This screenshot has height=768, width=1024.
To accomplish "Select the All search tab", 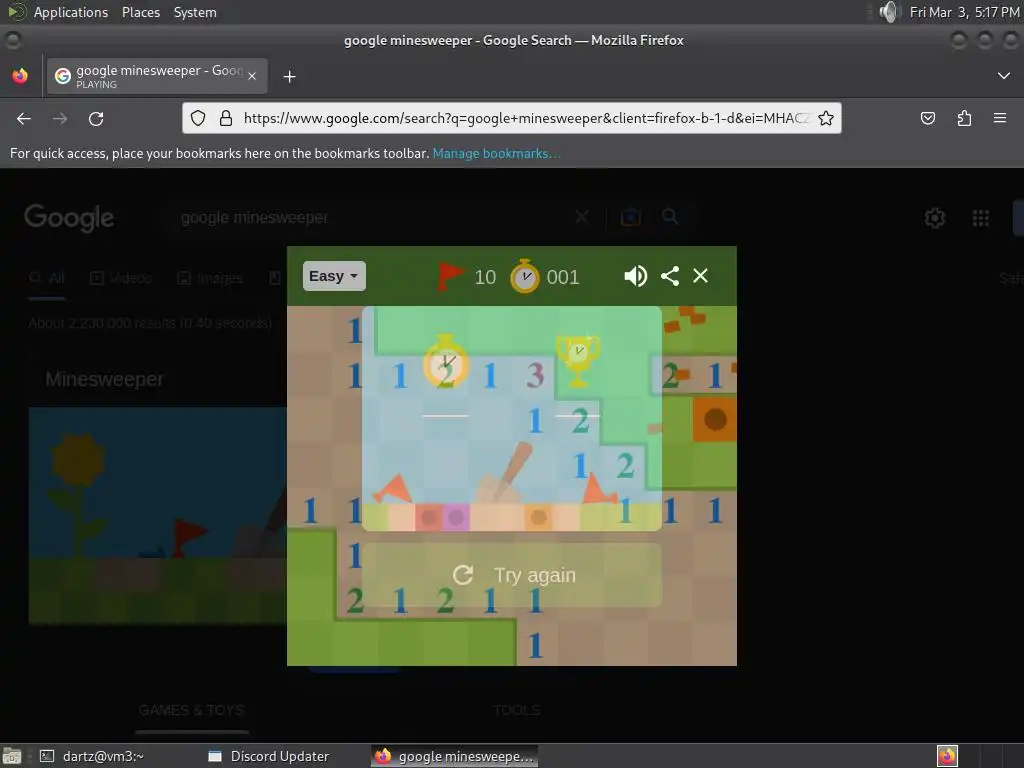I will [47, 278].
